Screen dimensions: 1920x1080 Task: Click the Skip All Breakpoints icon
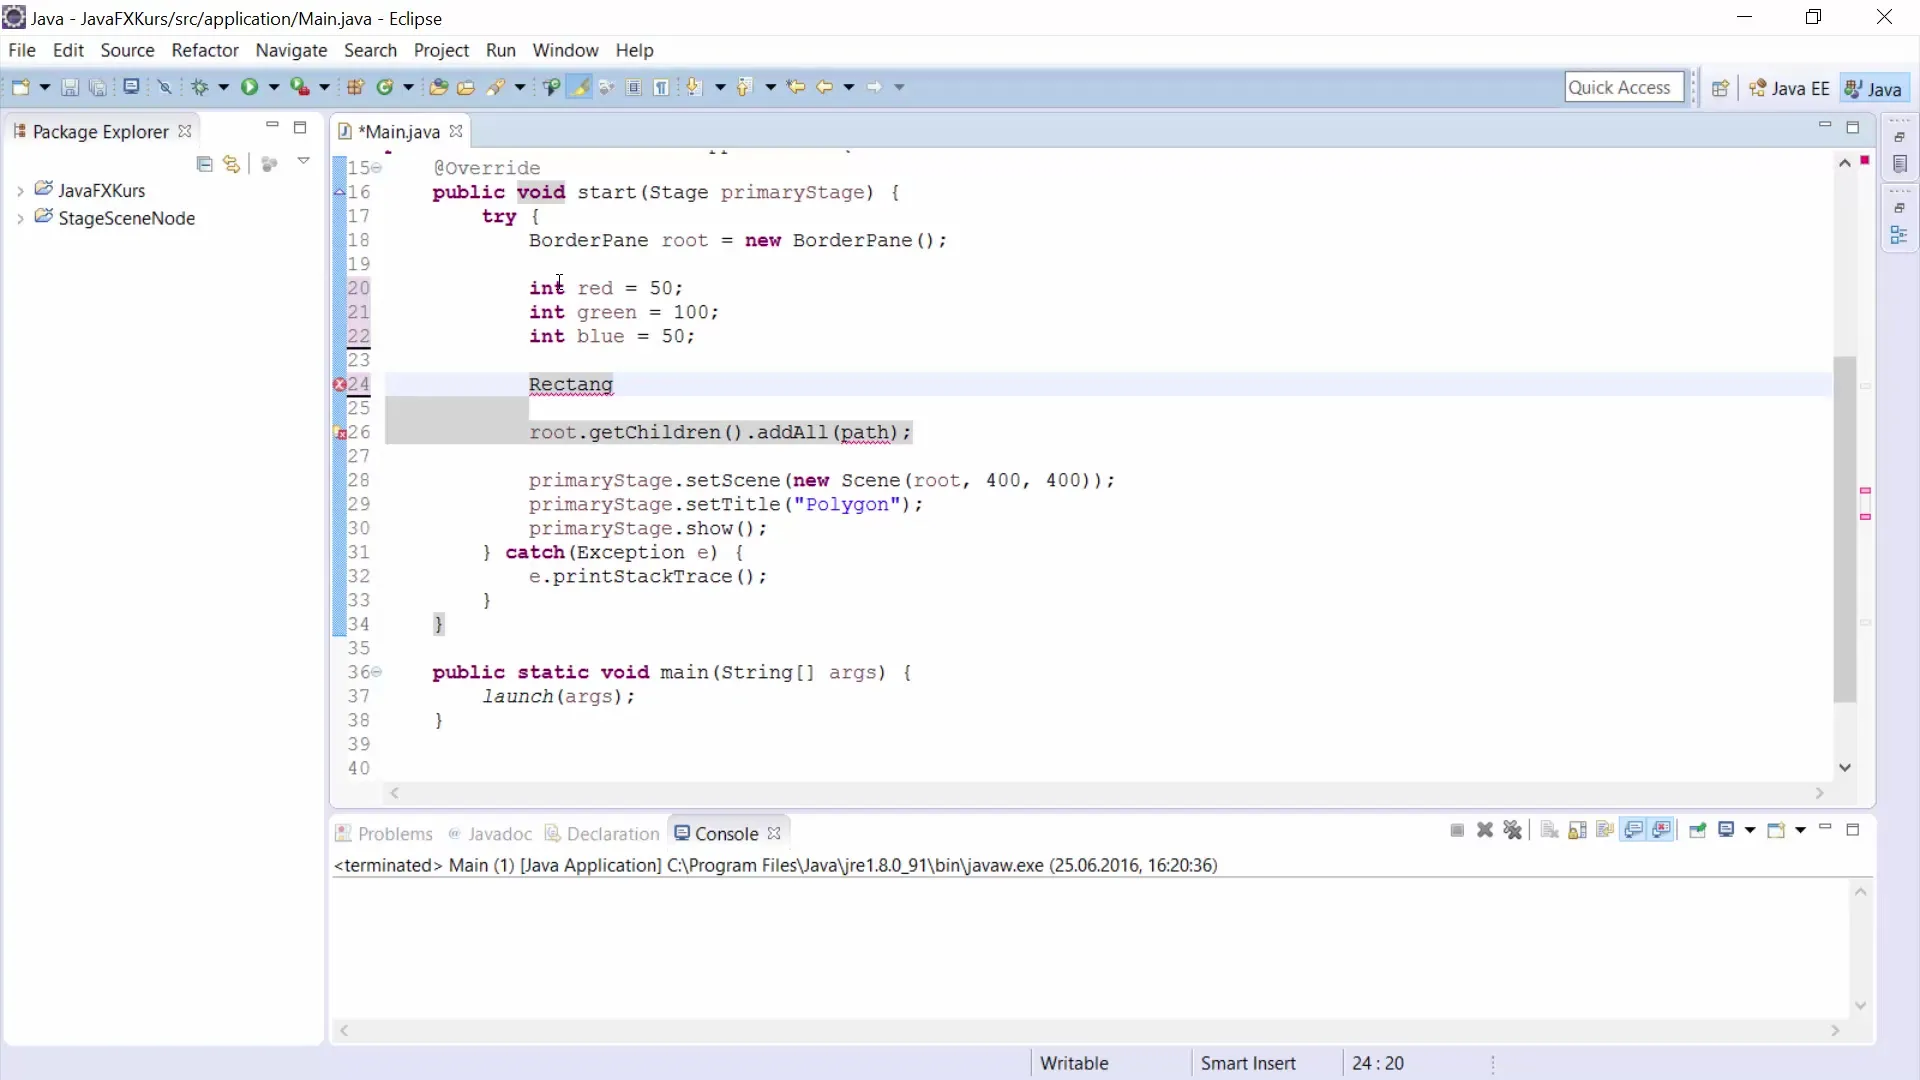click(165, 87)
